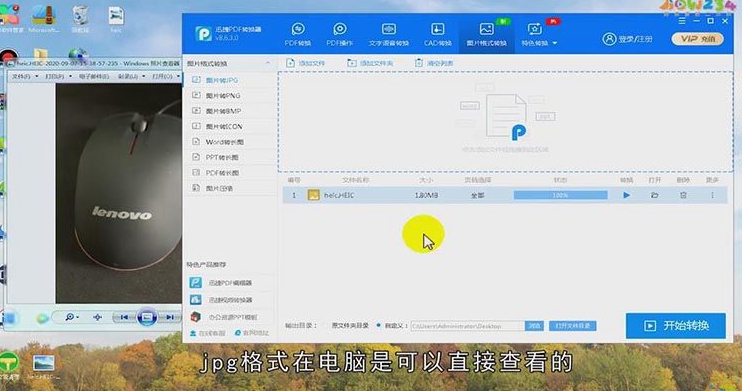This screenshot has height=391, width=742.
Task: Open 刻录(U) menu in Photo Viewer
Action: pos(131,76)
